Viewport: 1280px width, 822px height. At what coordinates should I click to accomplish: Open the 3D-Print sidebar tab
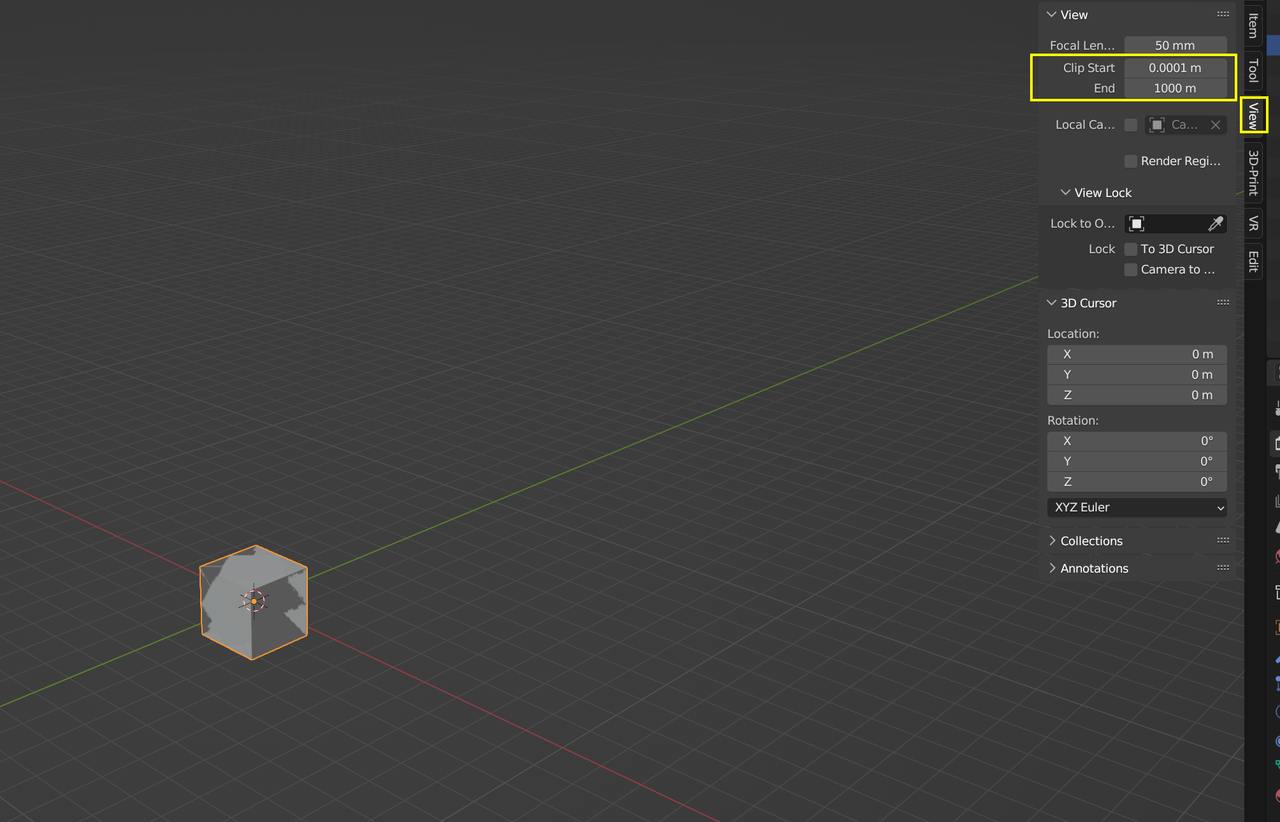tap(1253, 173)
